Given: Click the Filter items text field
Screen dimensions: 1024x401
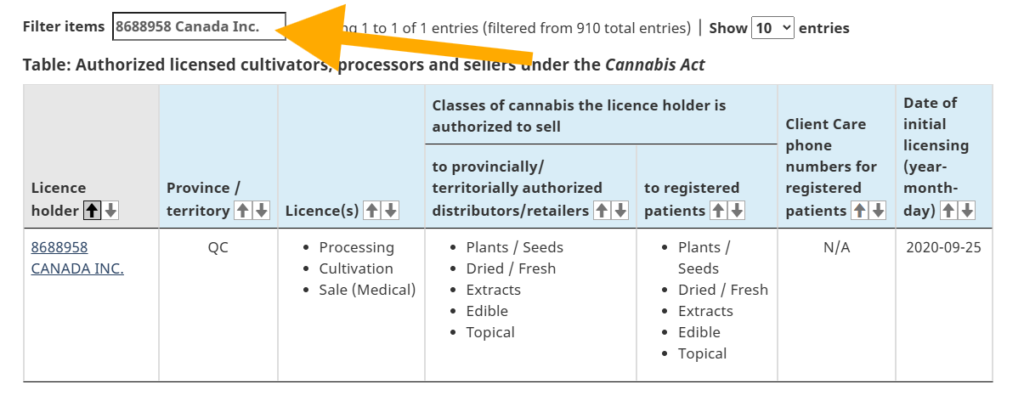Looking at the screenshot, I should [199, 27].
